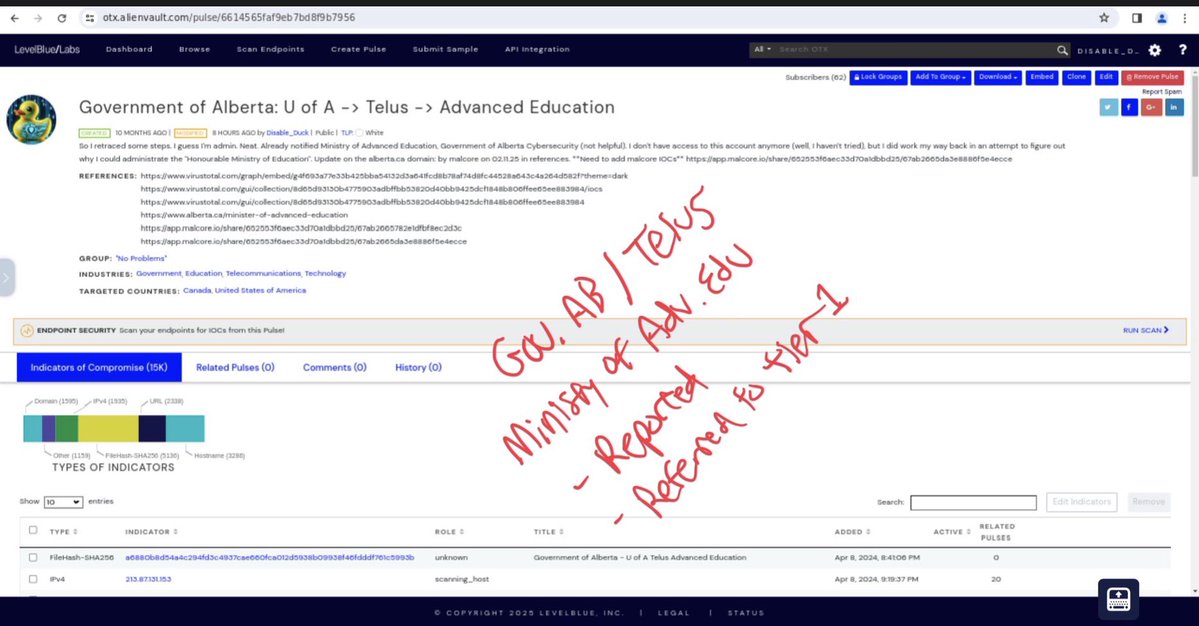Check the FileHash-SHA256 row checkbox
This screenshot has width=1199, height=626.
point(33,558)
